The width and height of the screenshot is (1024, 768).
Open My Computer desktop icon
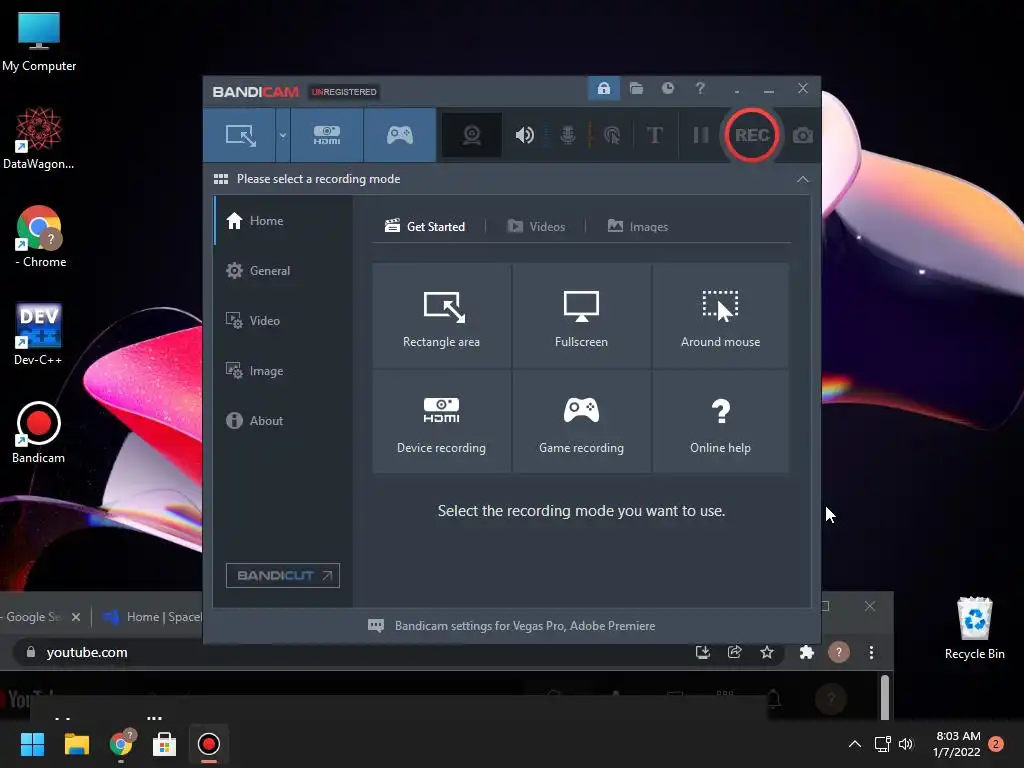click(x=39, y=40)
